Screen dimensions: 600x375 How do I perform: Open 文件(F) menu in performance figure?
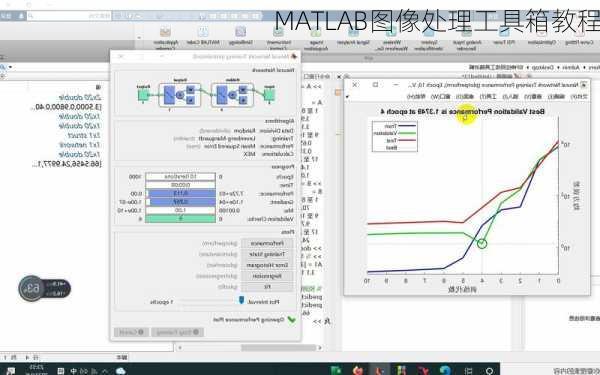coord(579,97)
